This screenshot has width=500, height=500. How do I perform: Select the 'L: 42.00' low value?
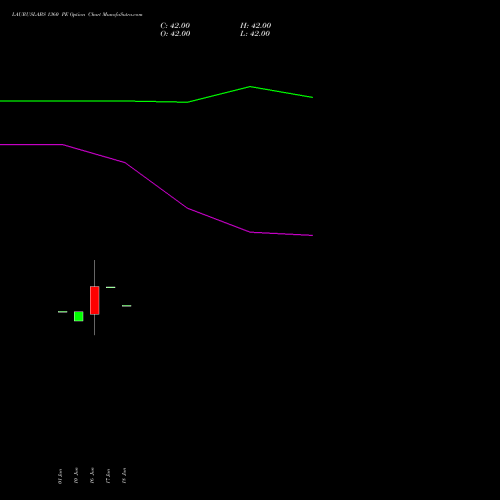[255, 34]
